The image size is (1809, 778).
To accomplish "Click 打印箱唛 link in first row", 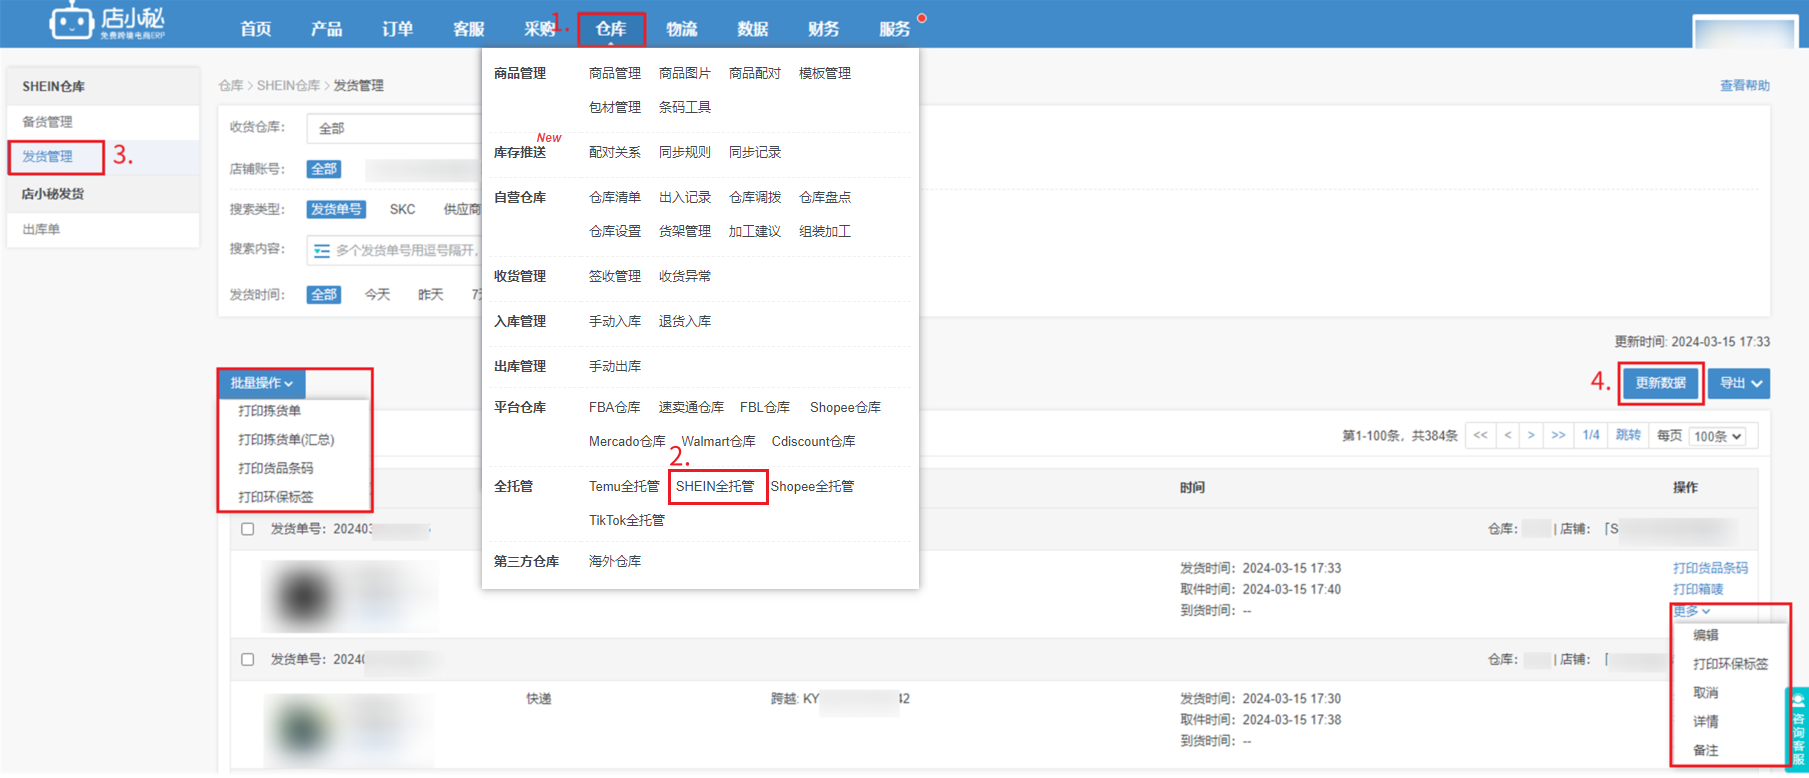I will (1698, 589).
